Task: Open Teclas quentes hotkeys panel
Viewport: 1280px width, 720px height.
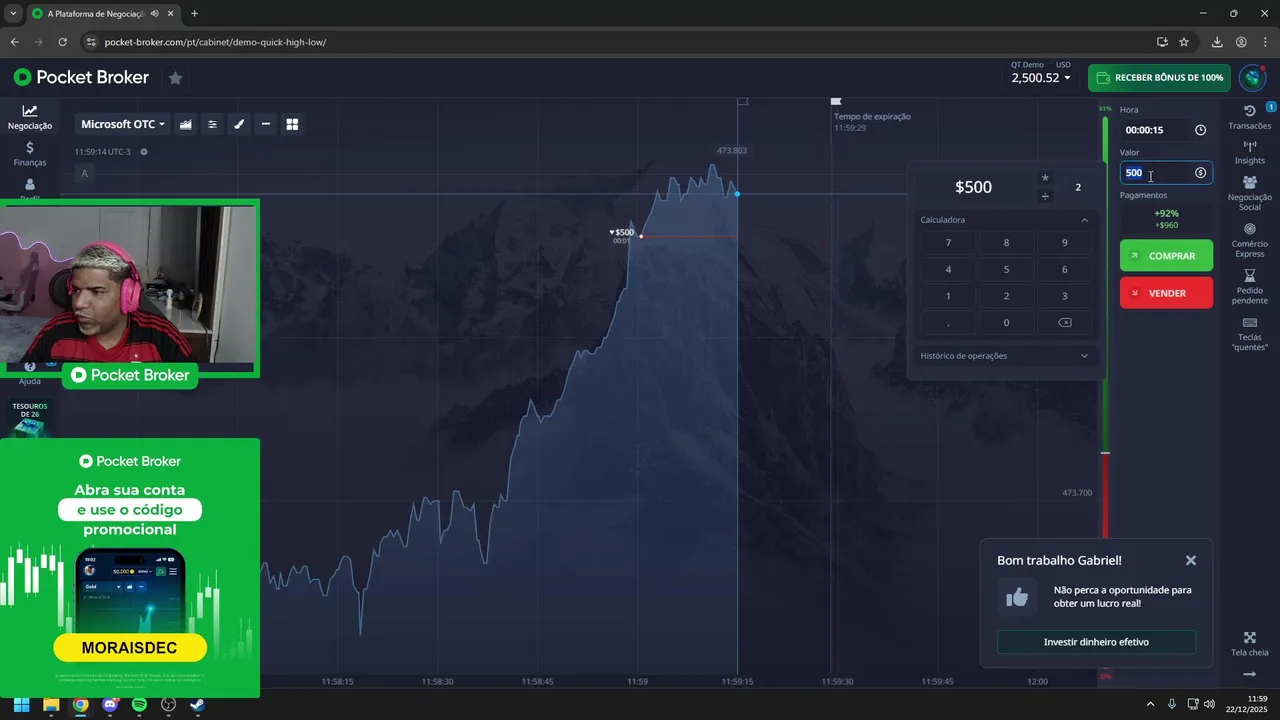Action: pyautogui.click(x=1250, y=334)
